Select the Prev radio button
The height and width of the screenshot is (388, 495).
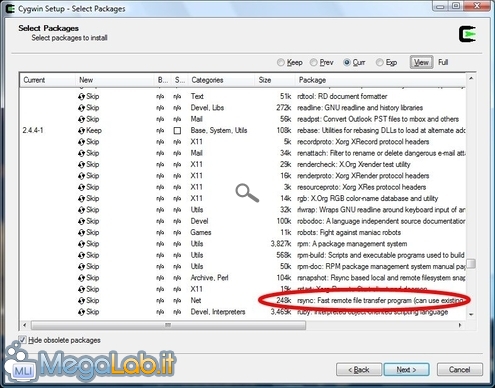[313, 62]
